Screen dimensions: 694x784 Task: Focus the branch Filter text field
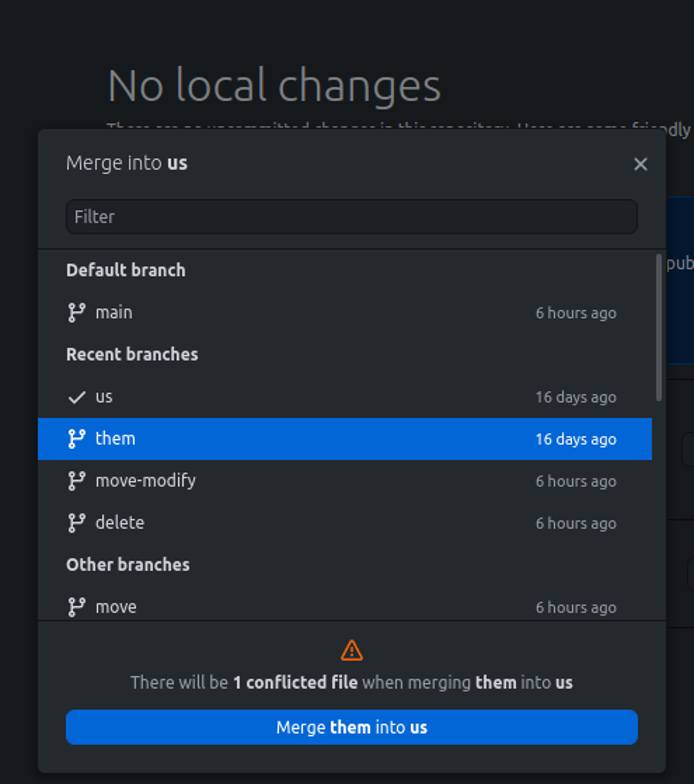(351, 217)
